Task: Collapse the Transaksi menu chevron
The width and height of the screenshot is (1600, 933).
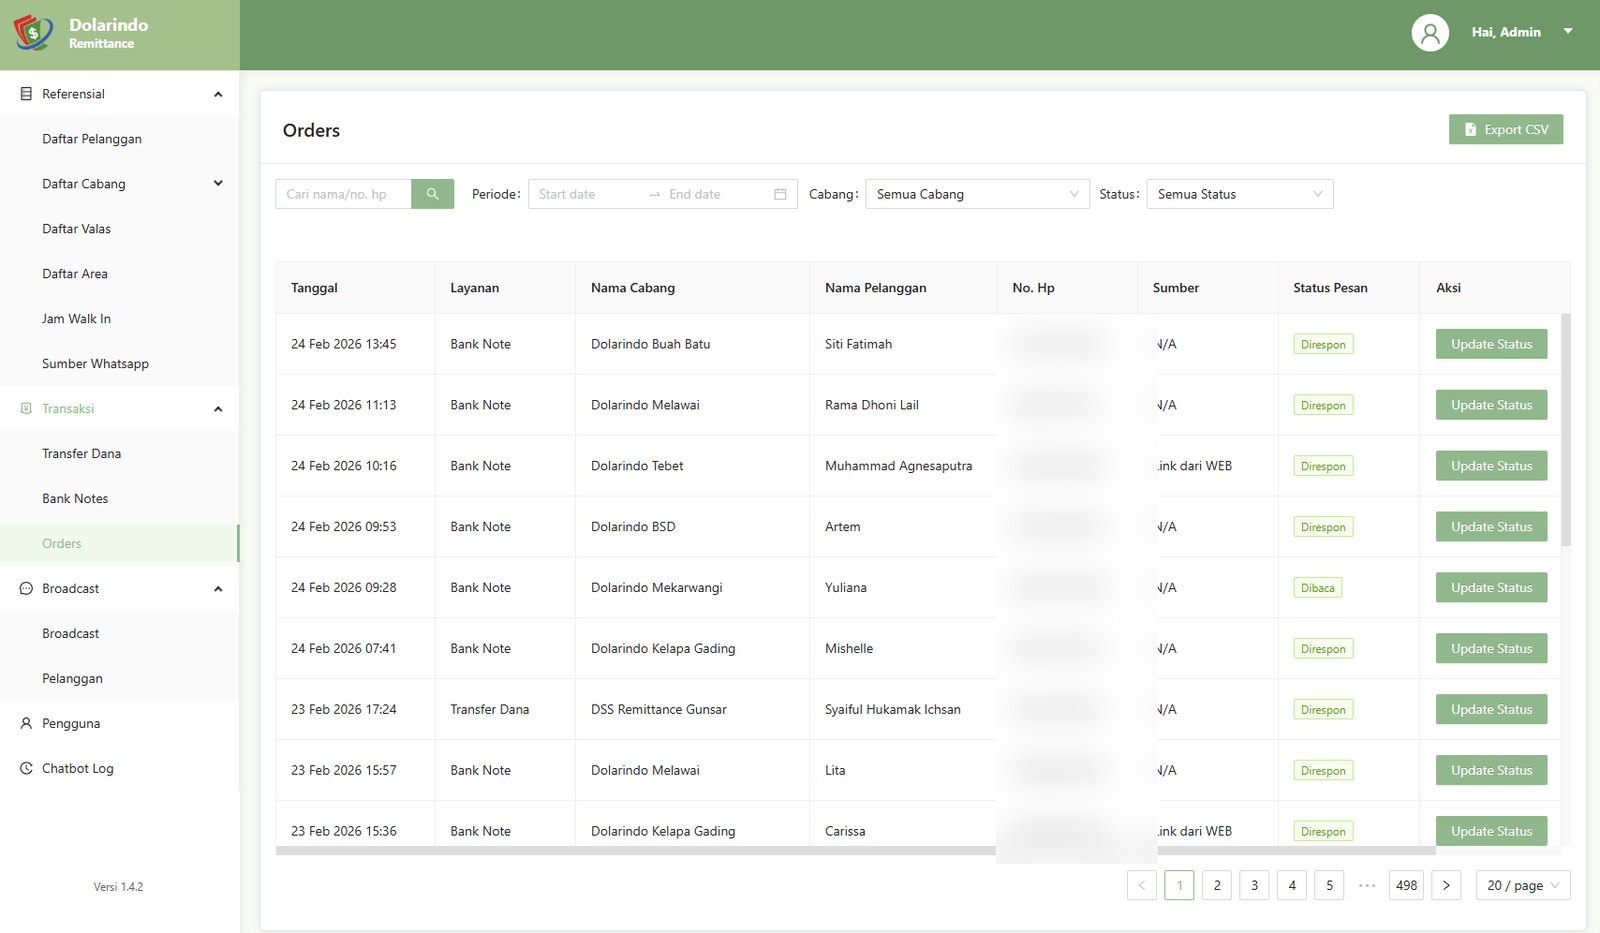Action: coord(218,409)
